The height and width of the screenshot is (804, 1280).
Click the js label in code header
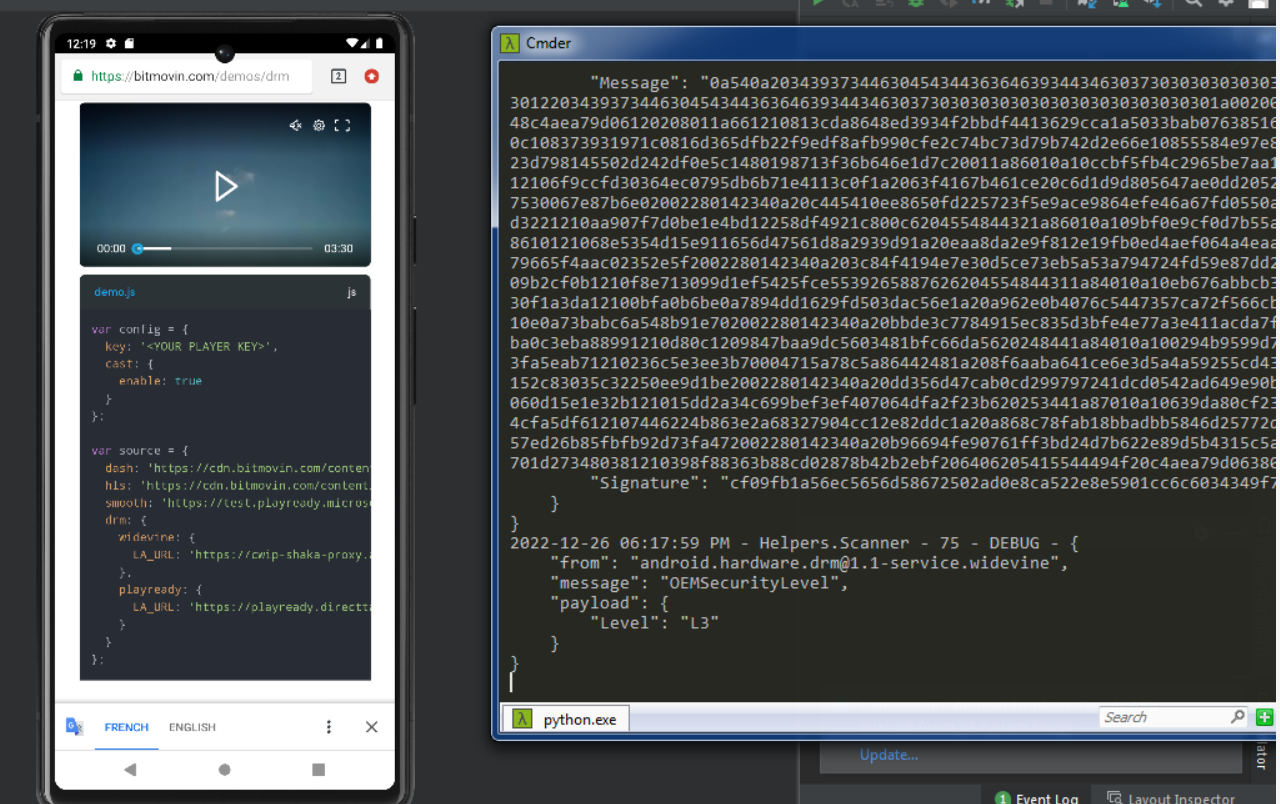(352, 292)
